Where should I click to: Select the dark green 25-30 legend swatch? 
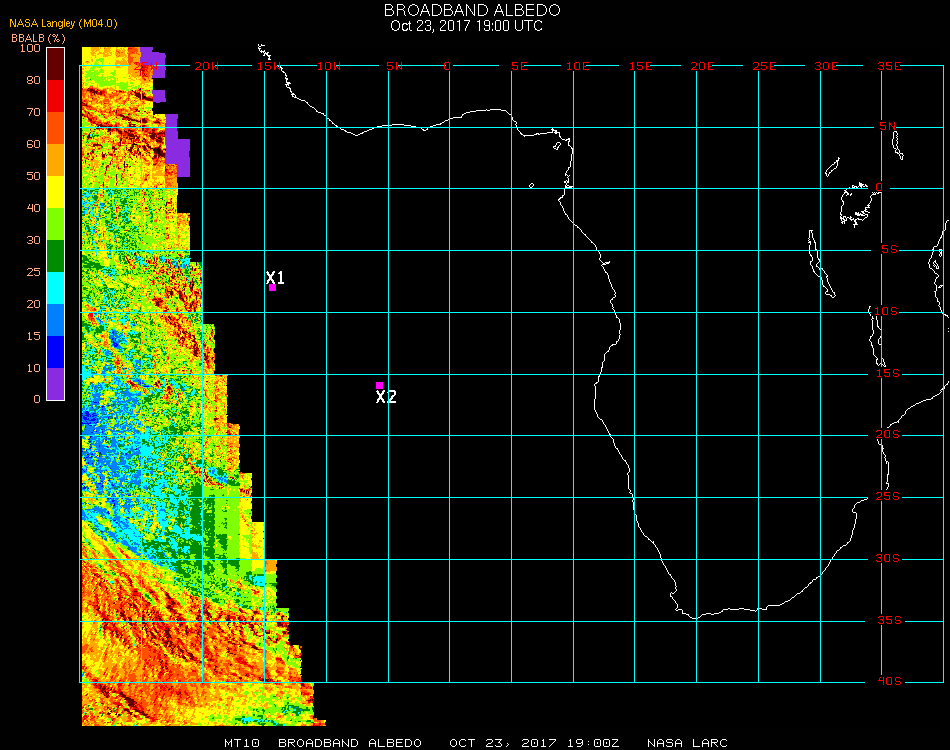tap(56, 256)
